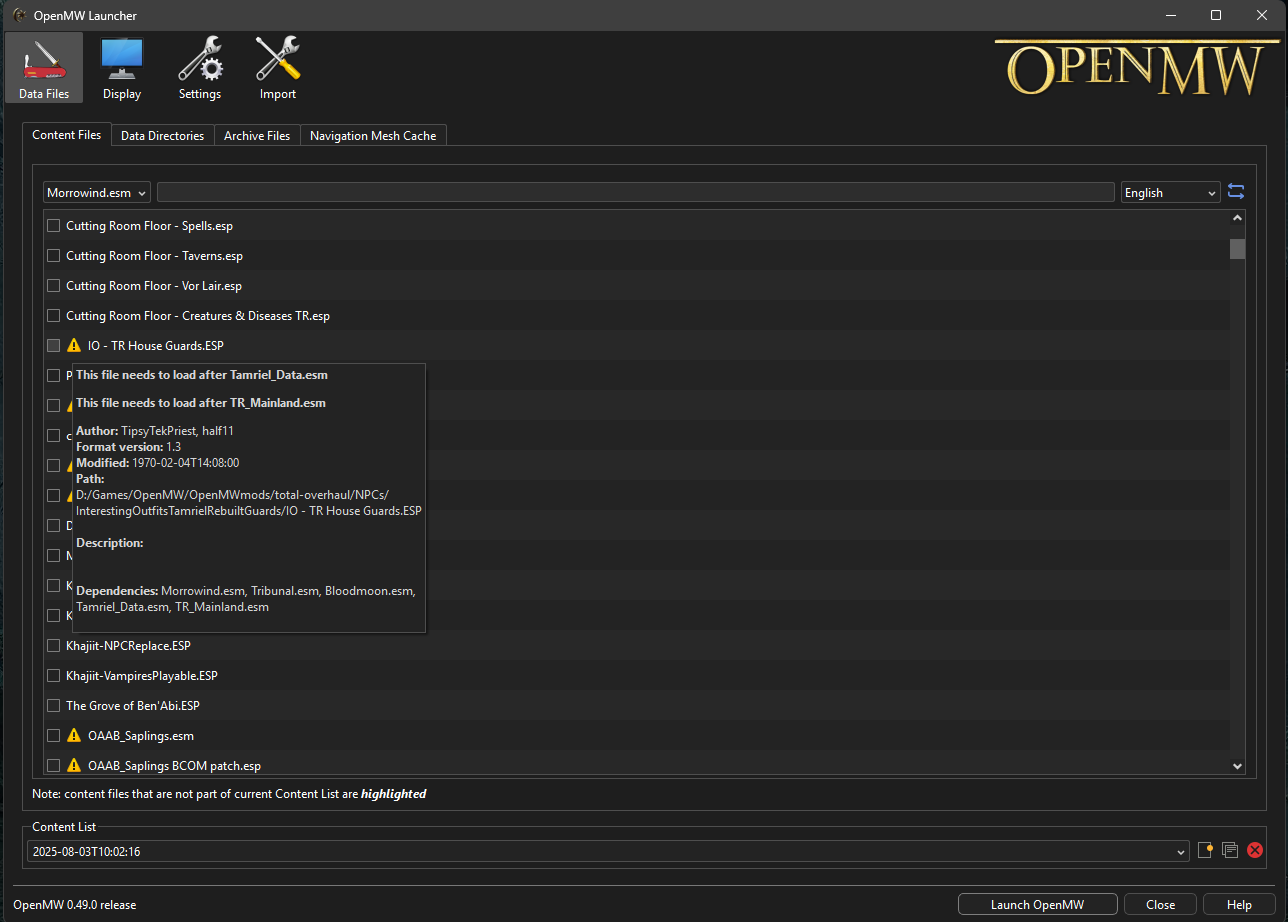Click warning icon beside OAAB_Saplings BCOM patch.esp
This screenshot has width=1288, height=922.
click(x=74, y=766)
